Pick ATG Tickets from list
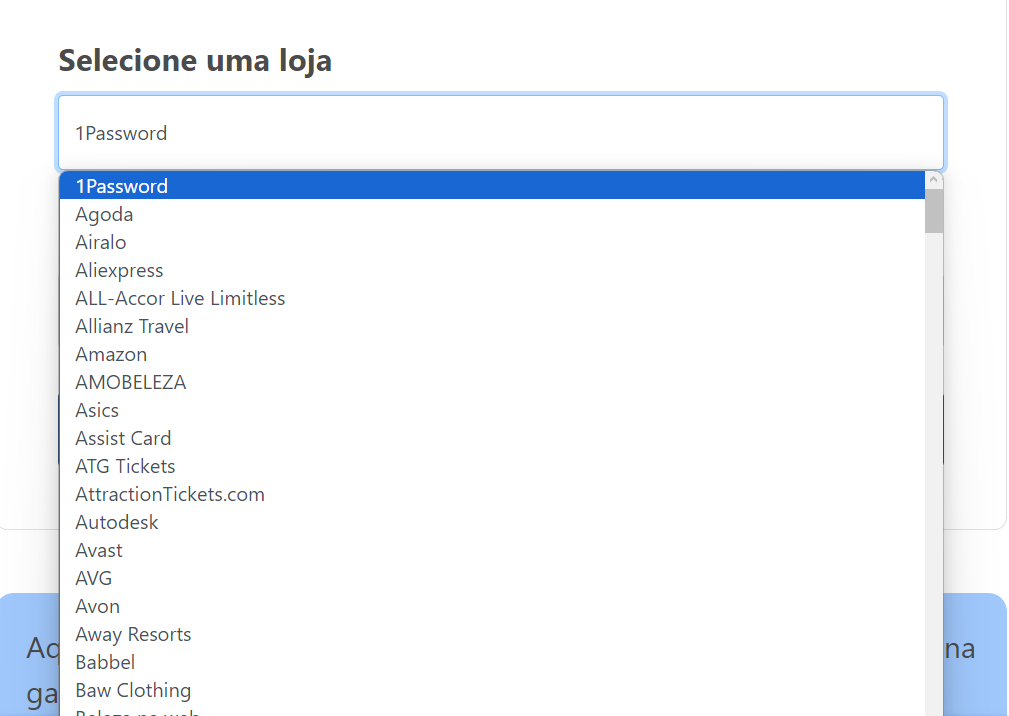 pos(125,466)
